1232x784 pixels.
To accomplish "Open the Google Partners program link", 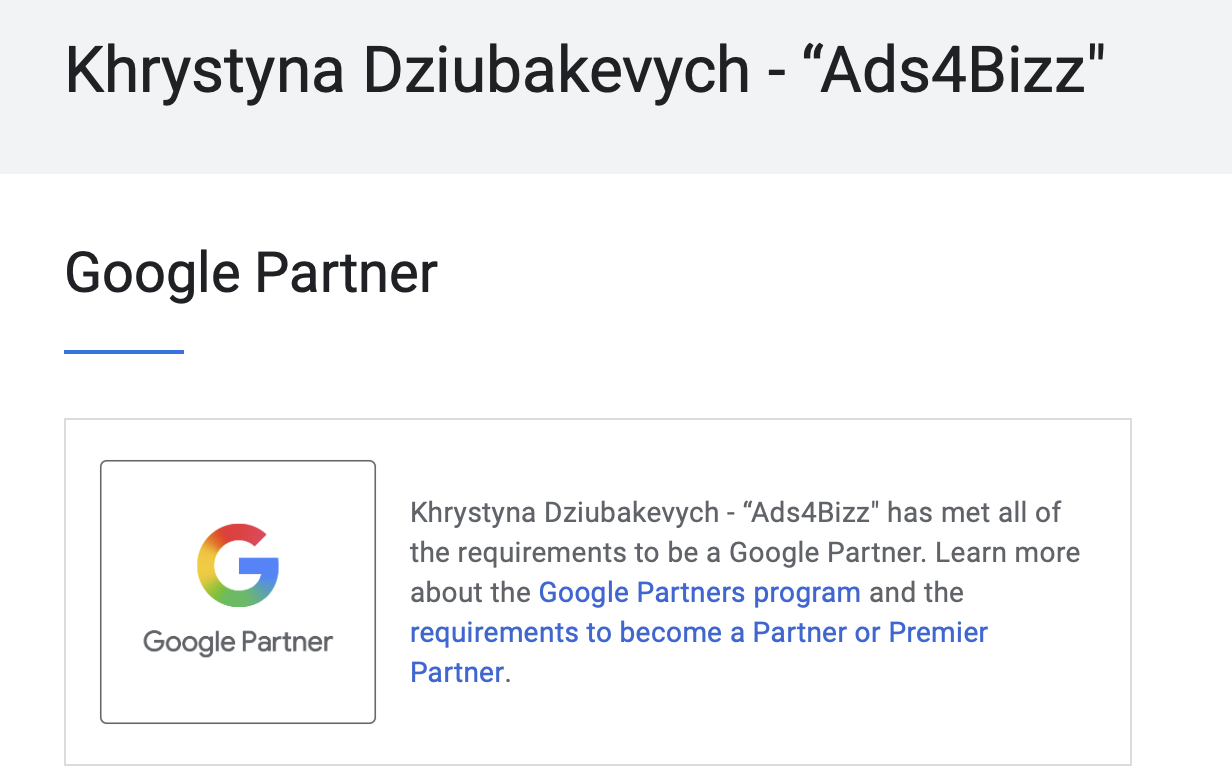I will click(x=699, y=592).
